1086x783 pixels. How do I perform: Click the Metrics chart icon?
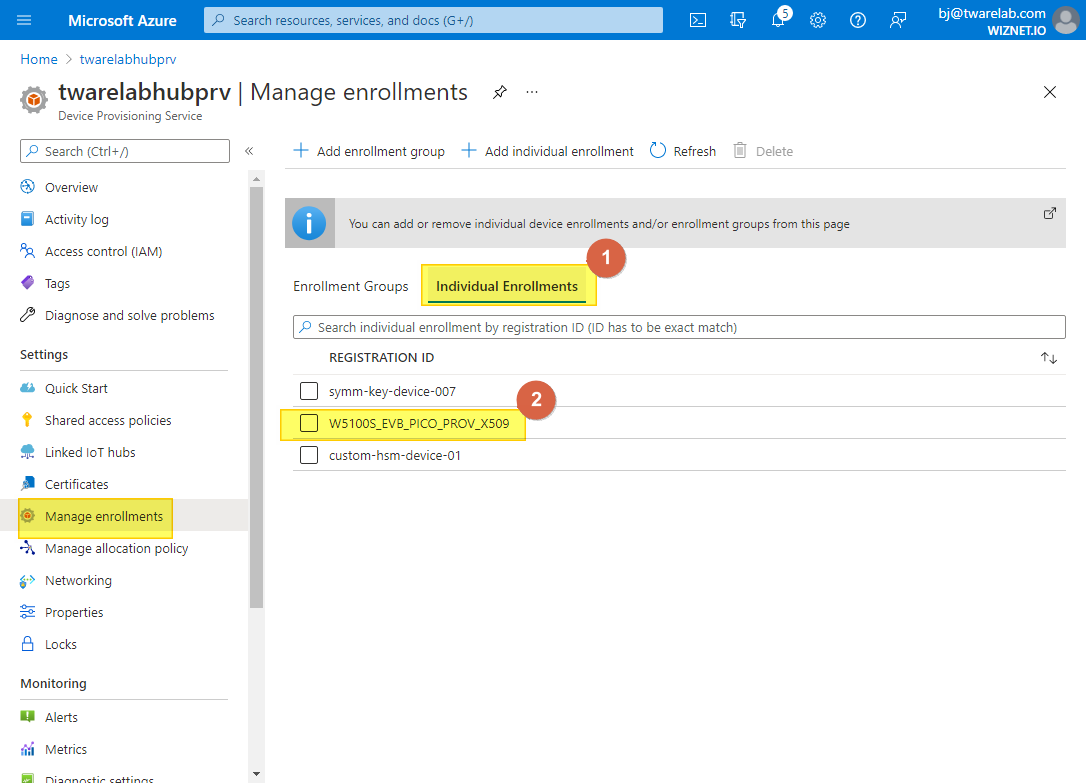pos(28,749)
